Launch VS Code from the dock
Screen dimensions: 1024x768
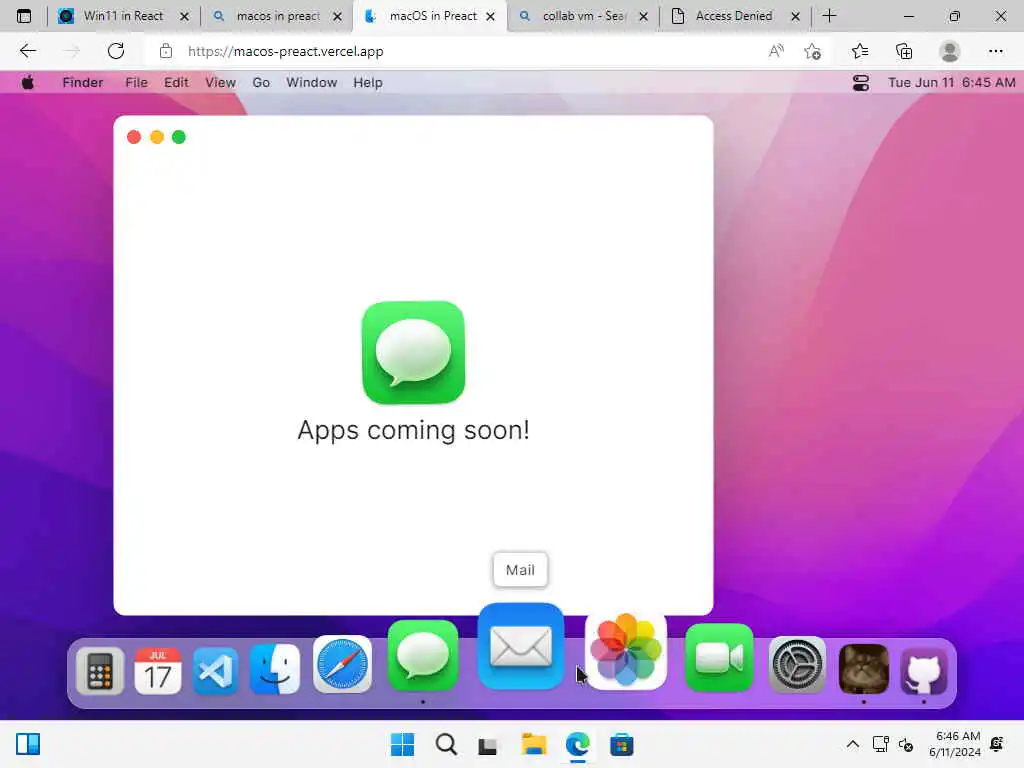pos(216,670)
